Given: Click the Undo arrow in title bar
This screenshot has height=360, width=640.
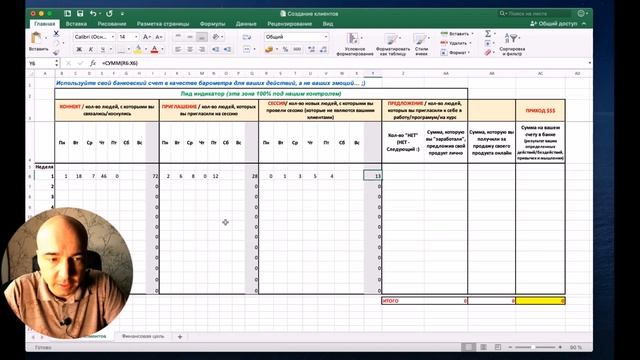Looking at the screenshot, I should click(x=93, y=13).
